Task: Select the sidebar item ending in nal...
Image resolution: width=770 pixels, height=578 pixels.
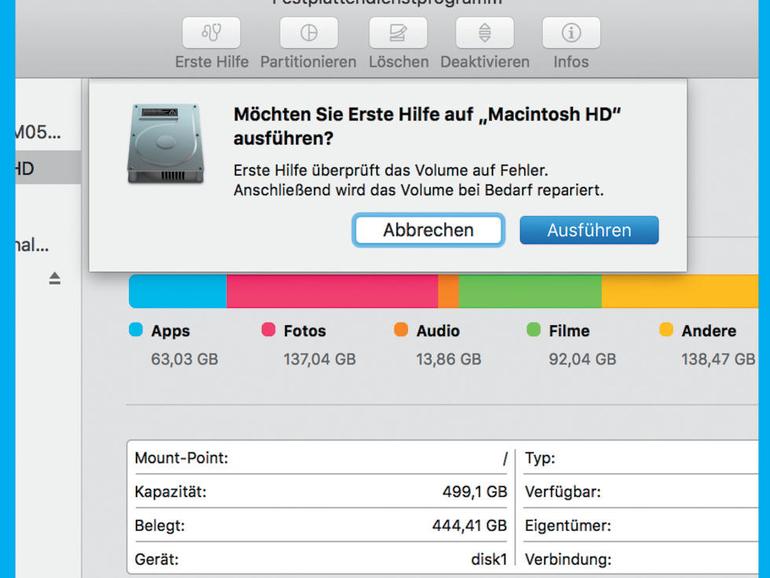Action: pyautogui.click(x=32, y=244)
